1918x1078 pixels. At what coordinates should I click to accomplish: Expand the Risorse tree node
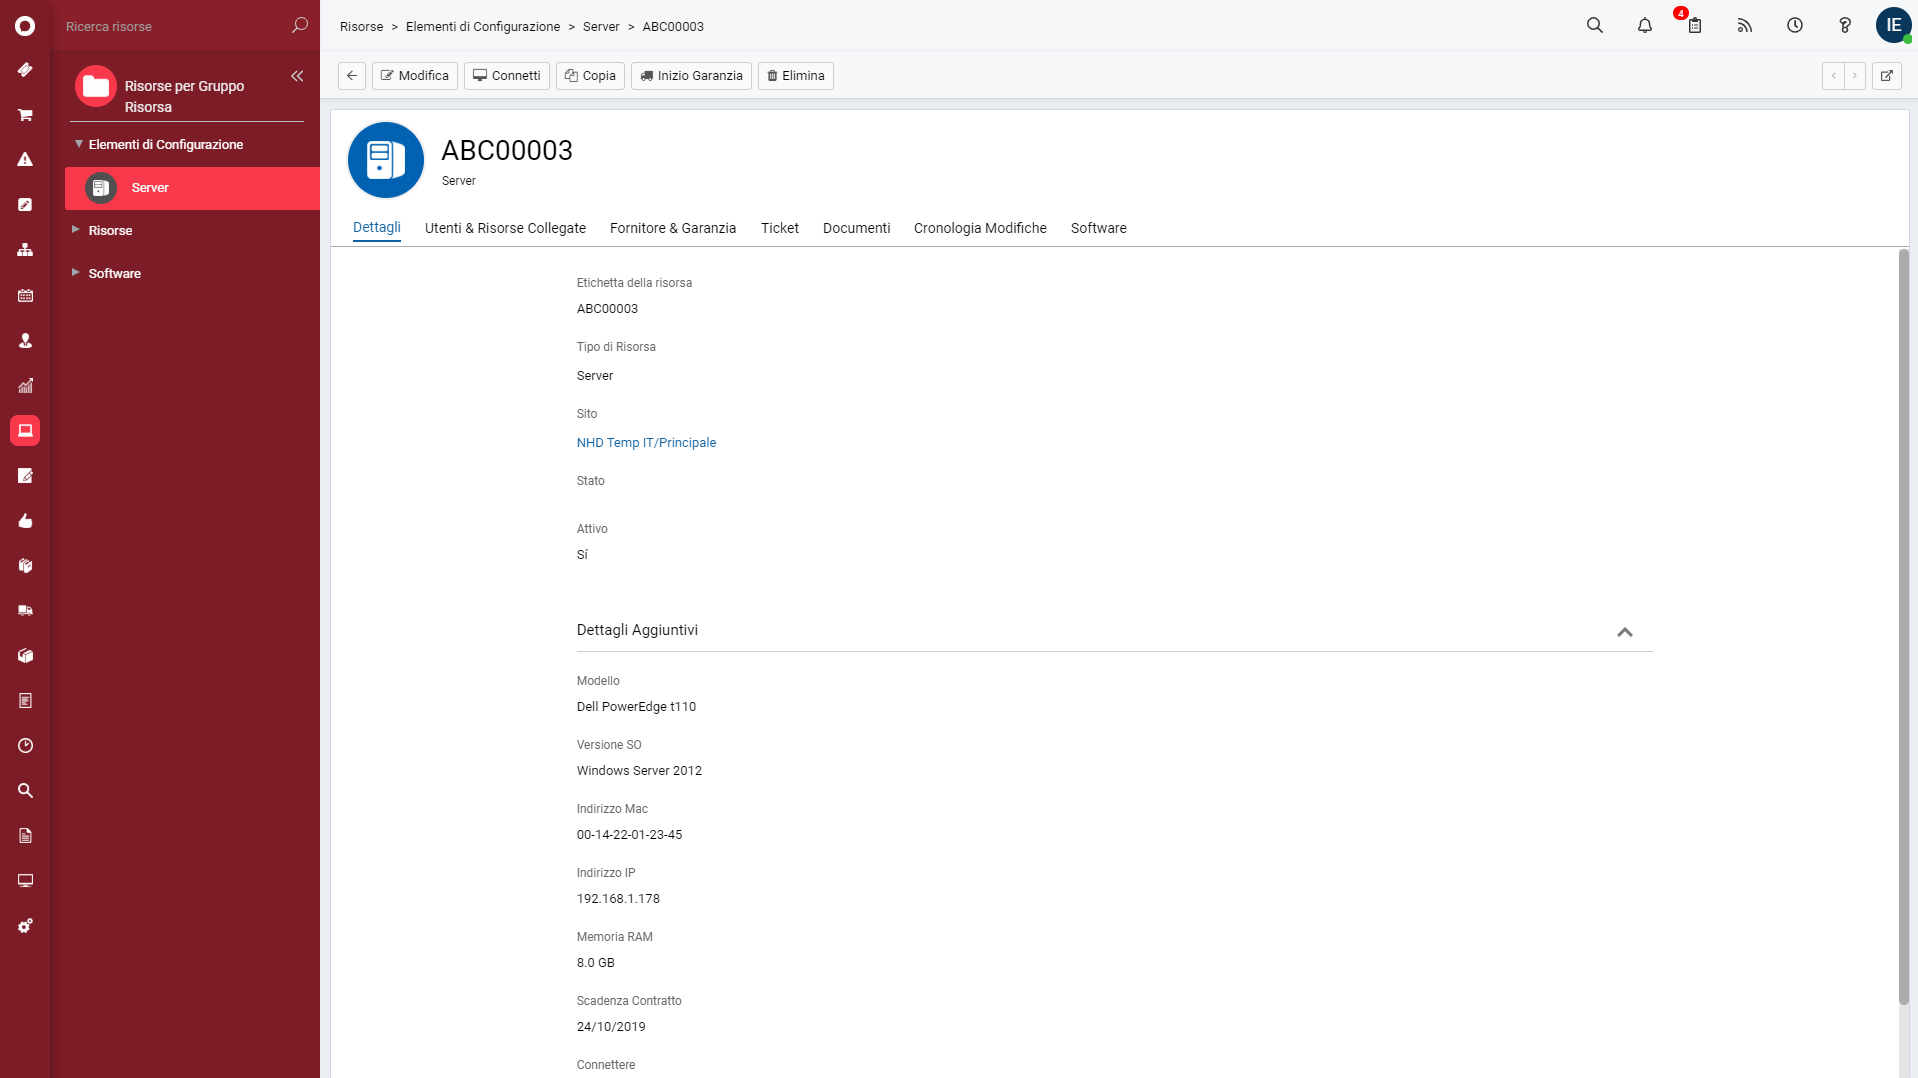coord(75,230)
